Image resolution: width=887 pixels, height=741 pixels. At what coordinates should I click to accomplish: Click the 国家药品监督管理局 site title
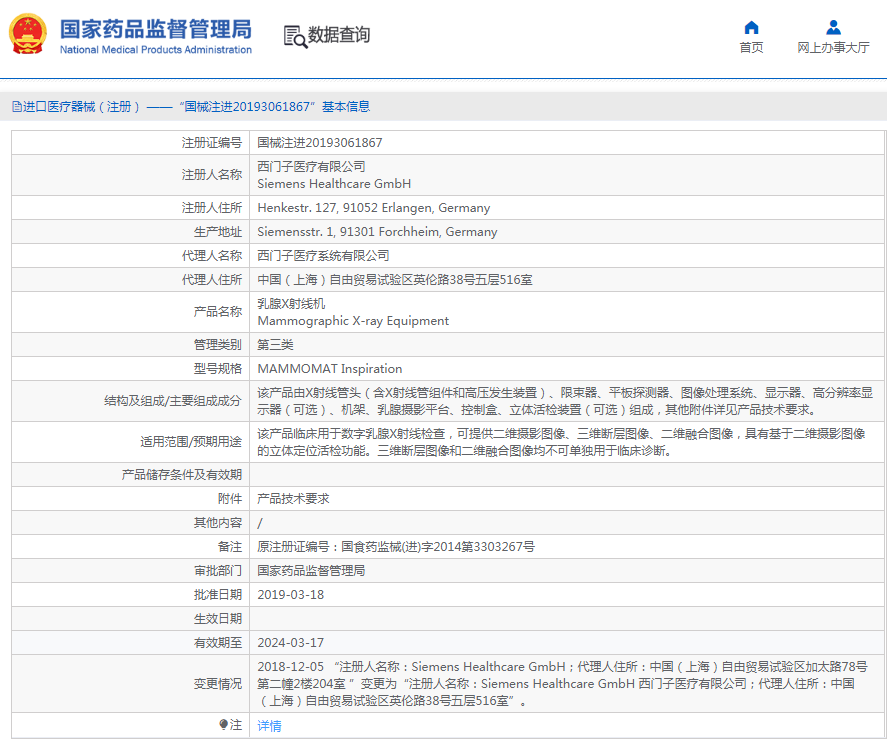point(156,29)
